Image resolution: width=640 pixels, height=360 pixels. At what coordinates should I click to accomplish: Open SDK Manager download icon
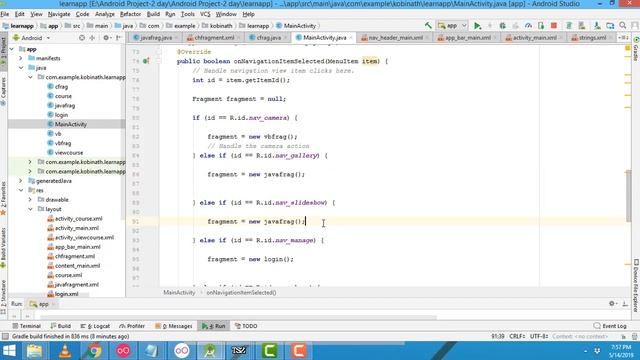(x=597, y=26)
